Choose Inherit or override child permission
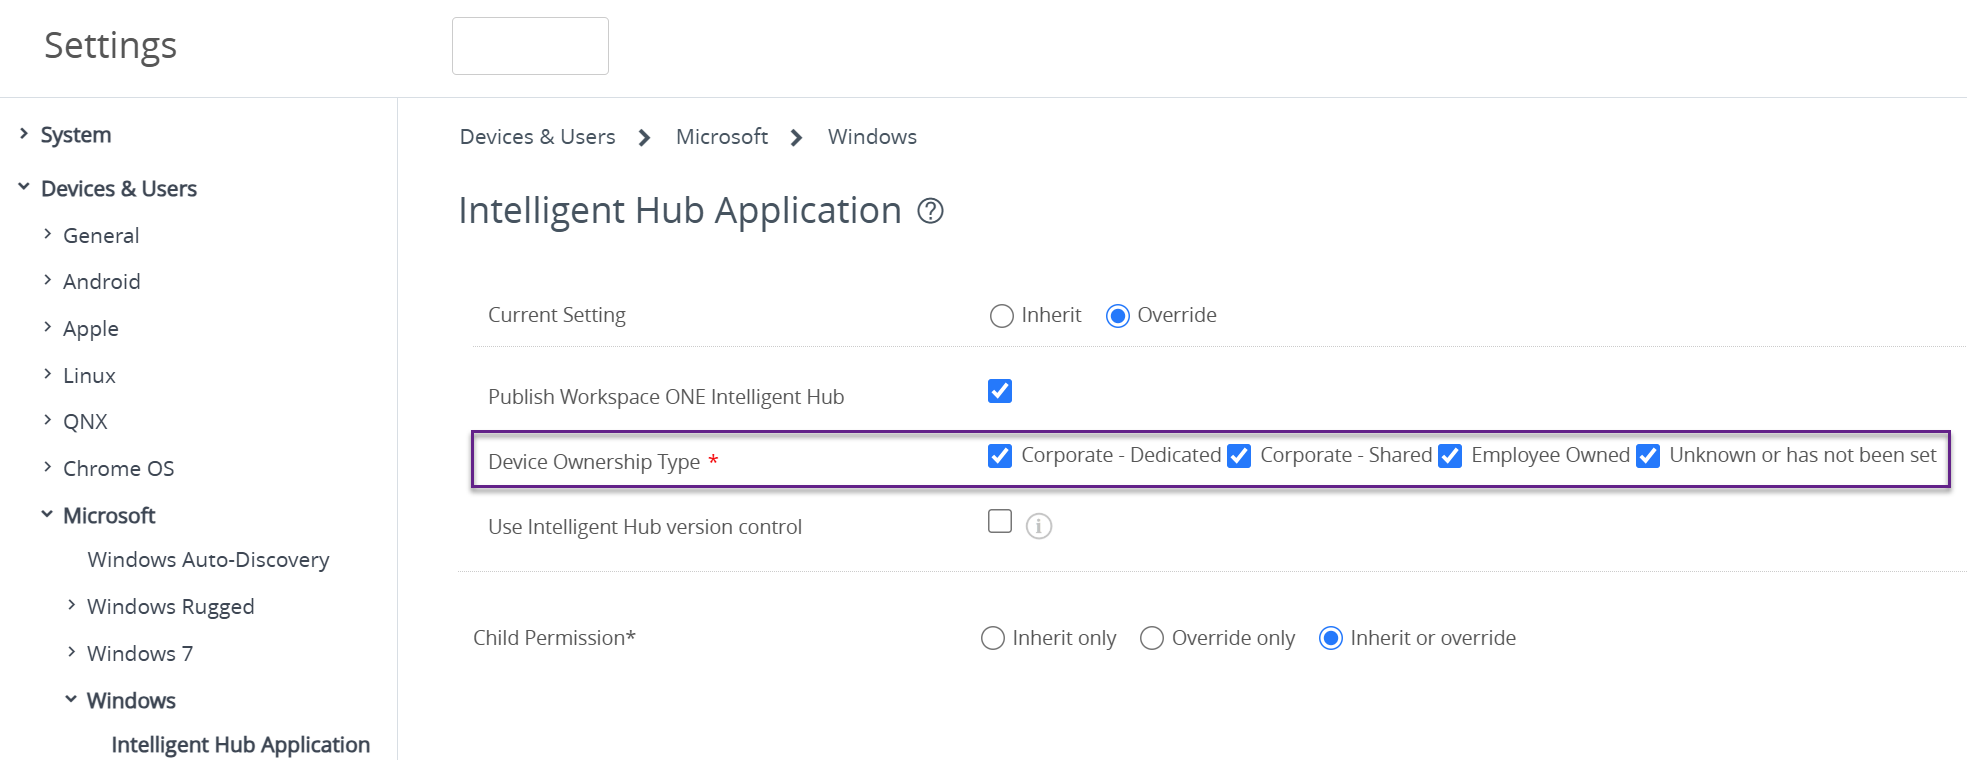Image resolution: width=1967 pixels, height=760 pixels. point(1331,638)
